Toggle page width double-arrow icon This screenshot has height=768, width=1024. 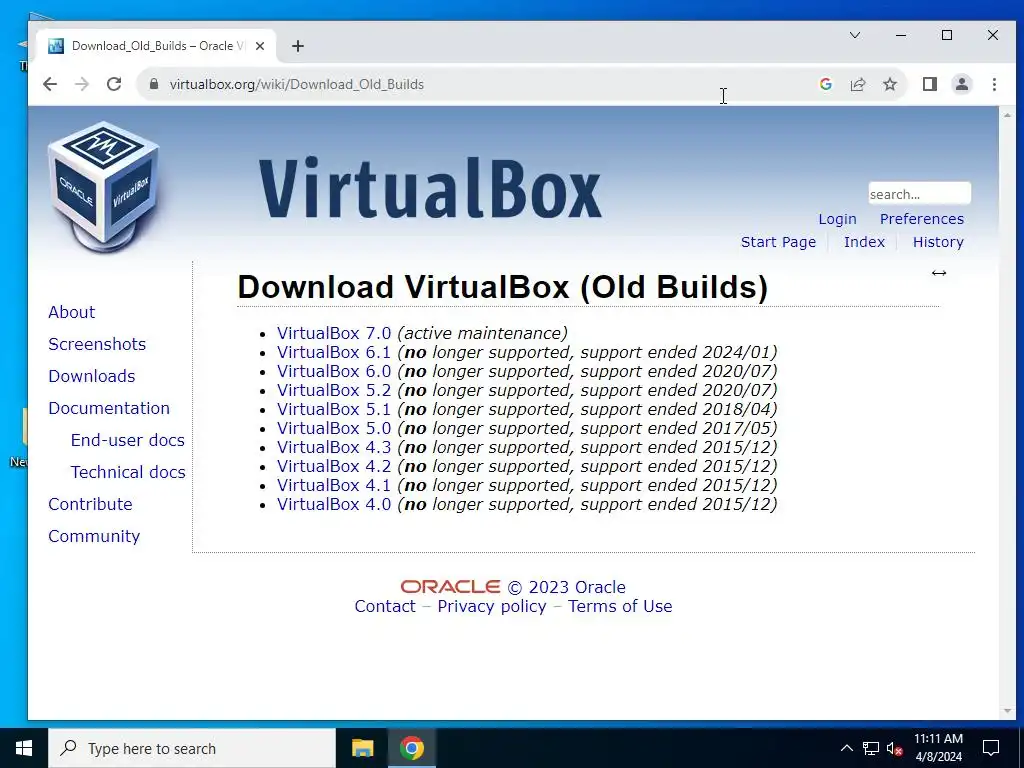click(938, 273)
